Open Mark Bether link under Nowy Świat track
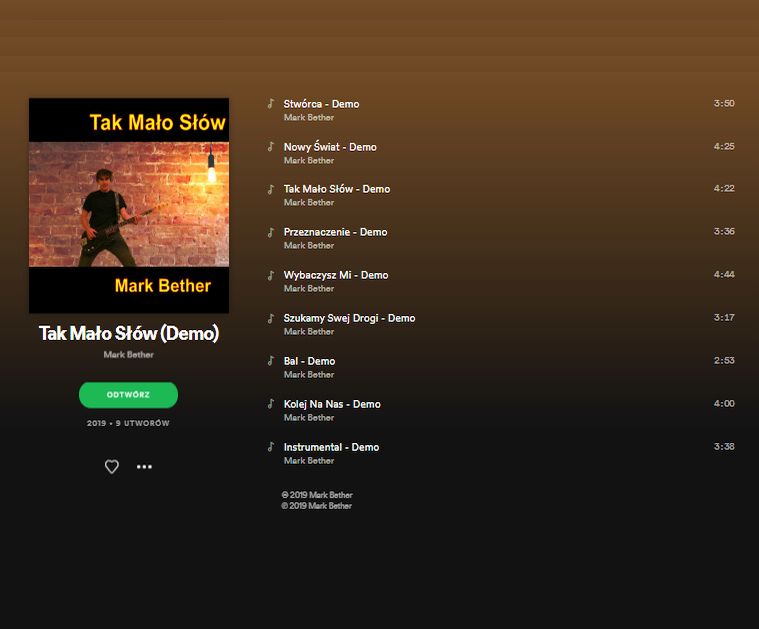The width and height of the screenshot is (759, 629). tap(309, 160)
